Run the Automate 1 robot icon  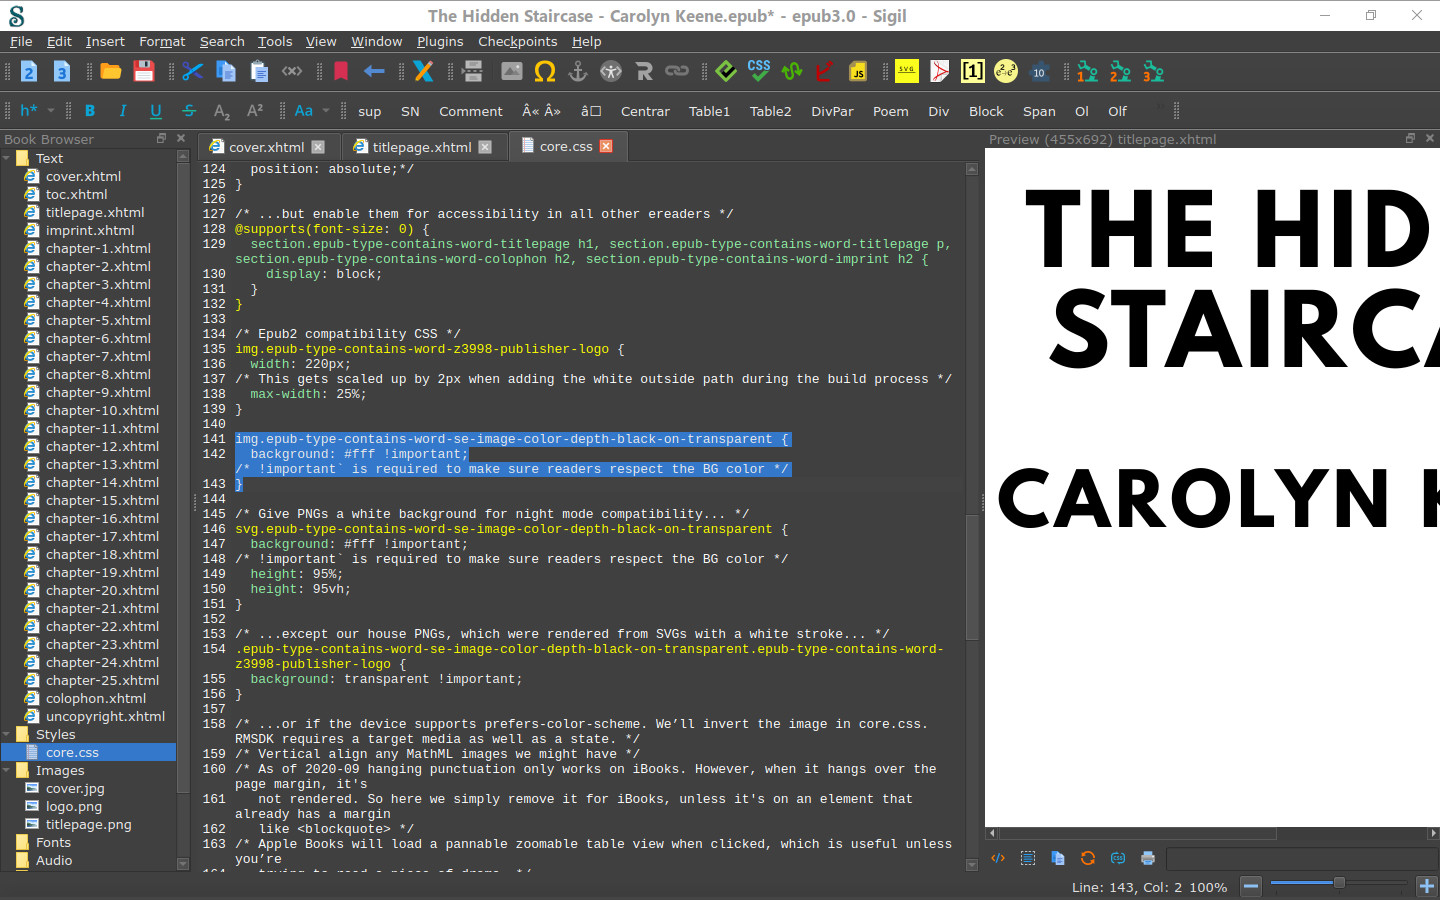(x=1088, y=72)
